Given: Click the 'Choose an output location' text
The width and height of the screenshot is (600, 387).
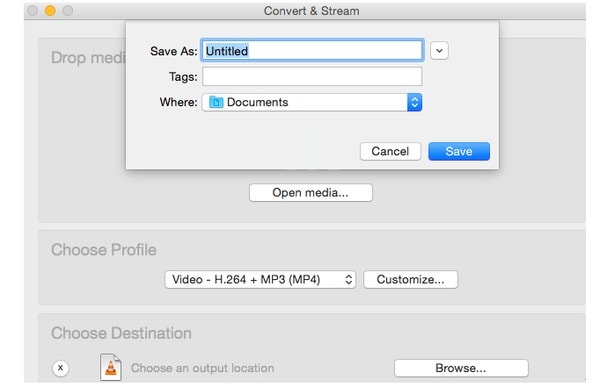Looking at the screenshot, I should pos(202,368).
